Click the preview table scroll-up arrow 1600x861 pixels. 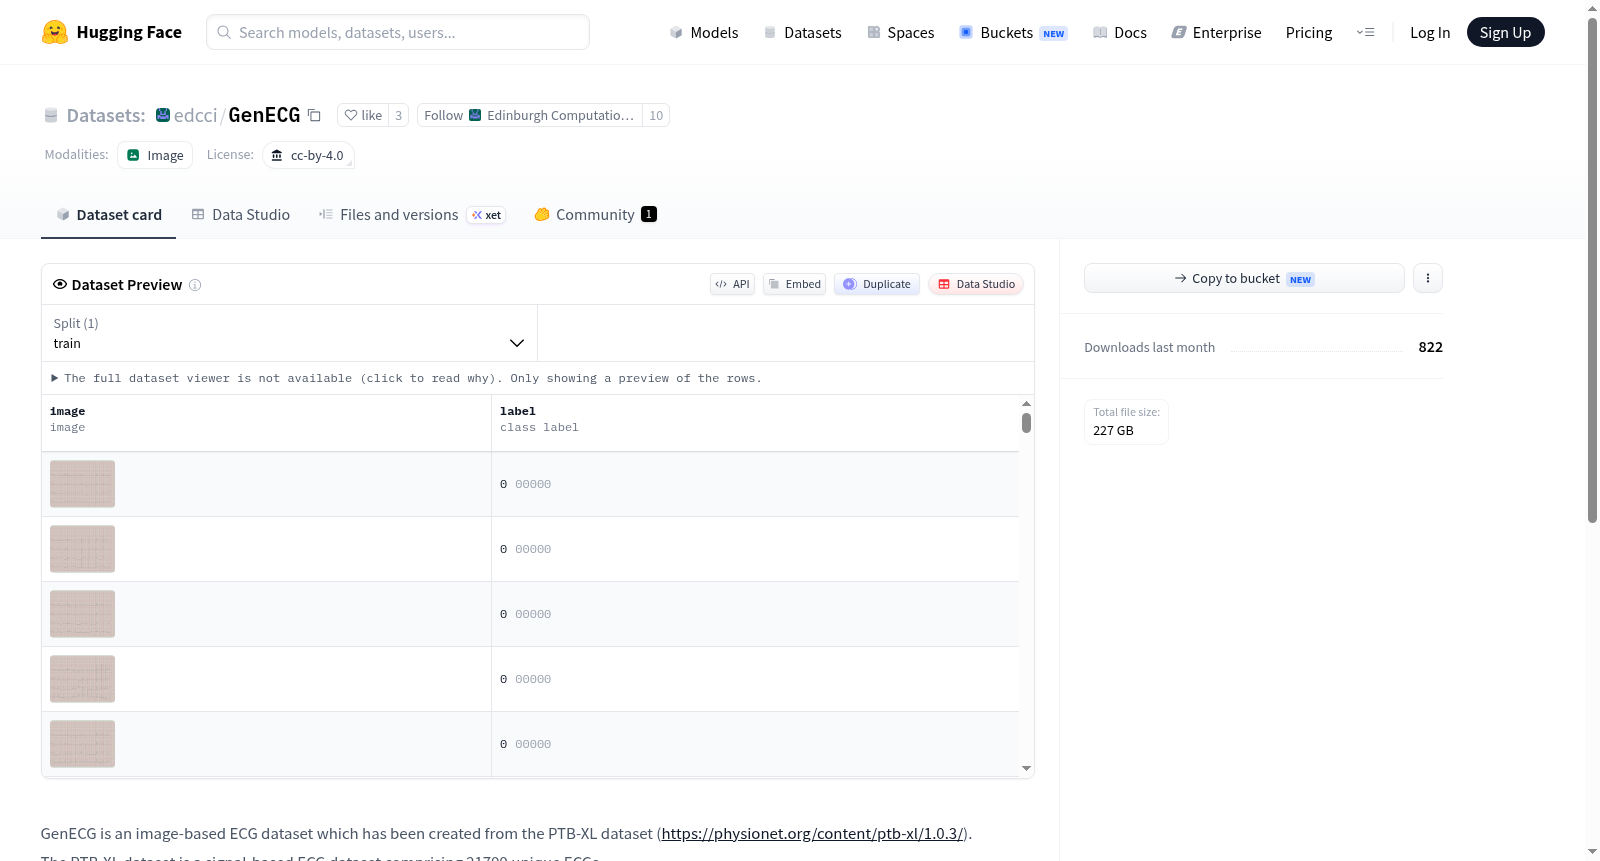coord(1026,403)
